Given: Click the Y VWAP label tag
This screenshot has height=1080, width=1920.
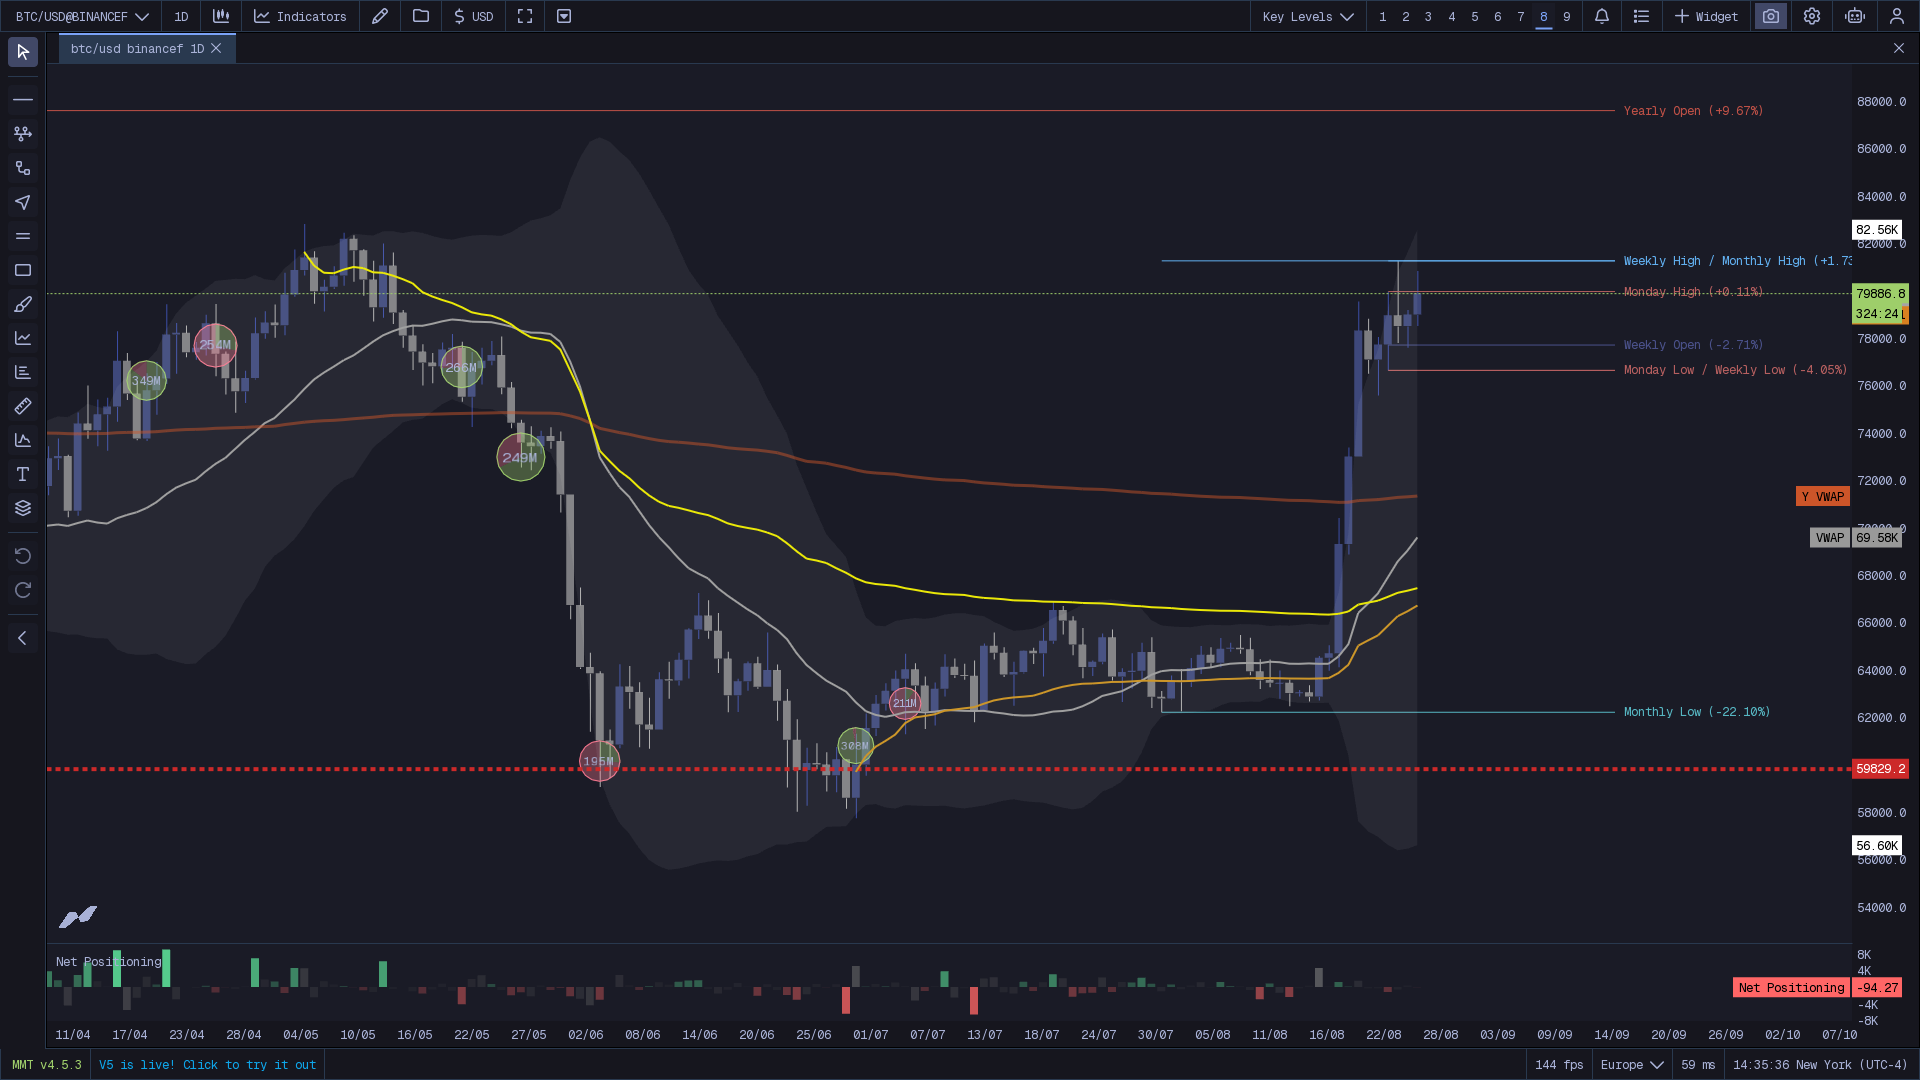Looking at the screenshot, I should (1823, 497).
